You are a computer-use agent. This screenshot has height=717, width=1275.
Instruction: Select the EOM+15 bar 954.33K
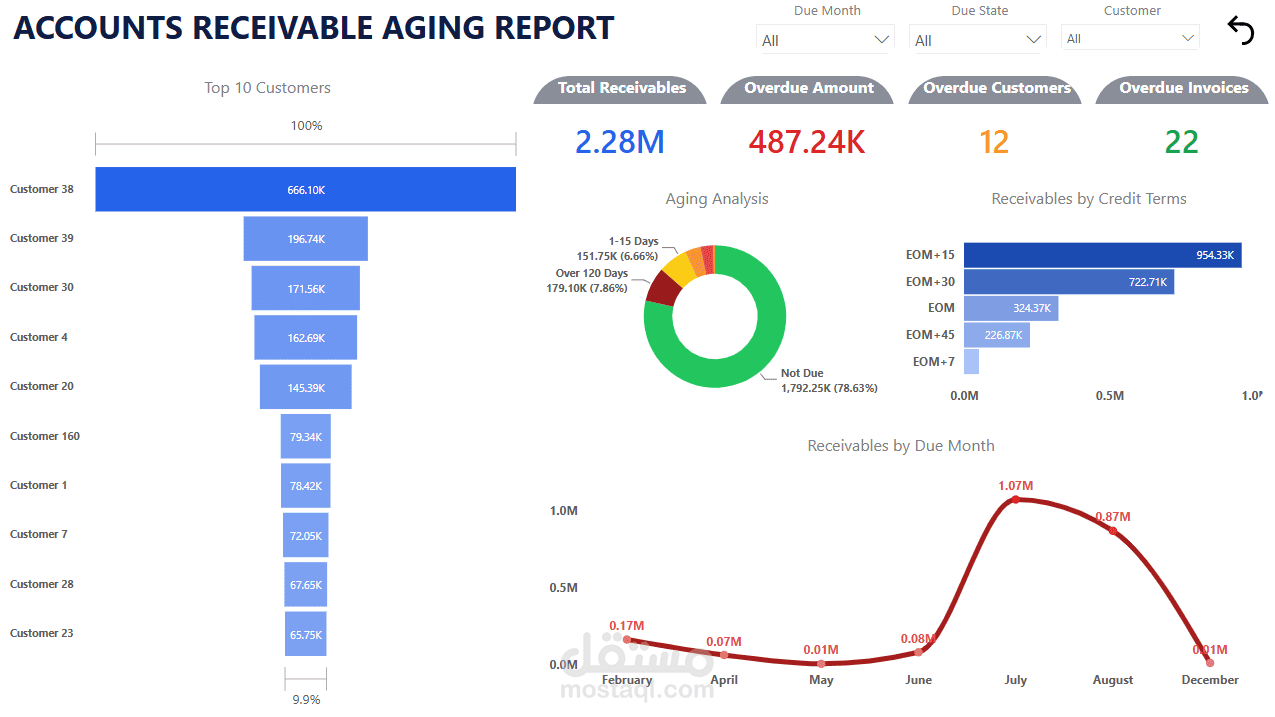coord(1102,255)
